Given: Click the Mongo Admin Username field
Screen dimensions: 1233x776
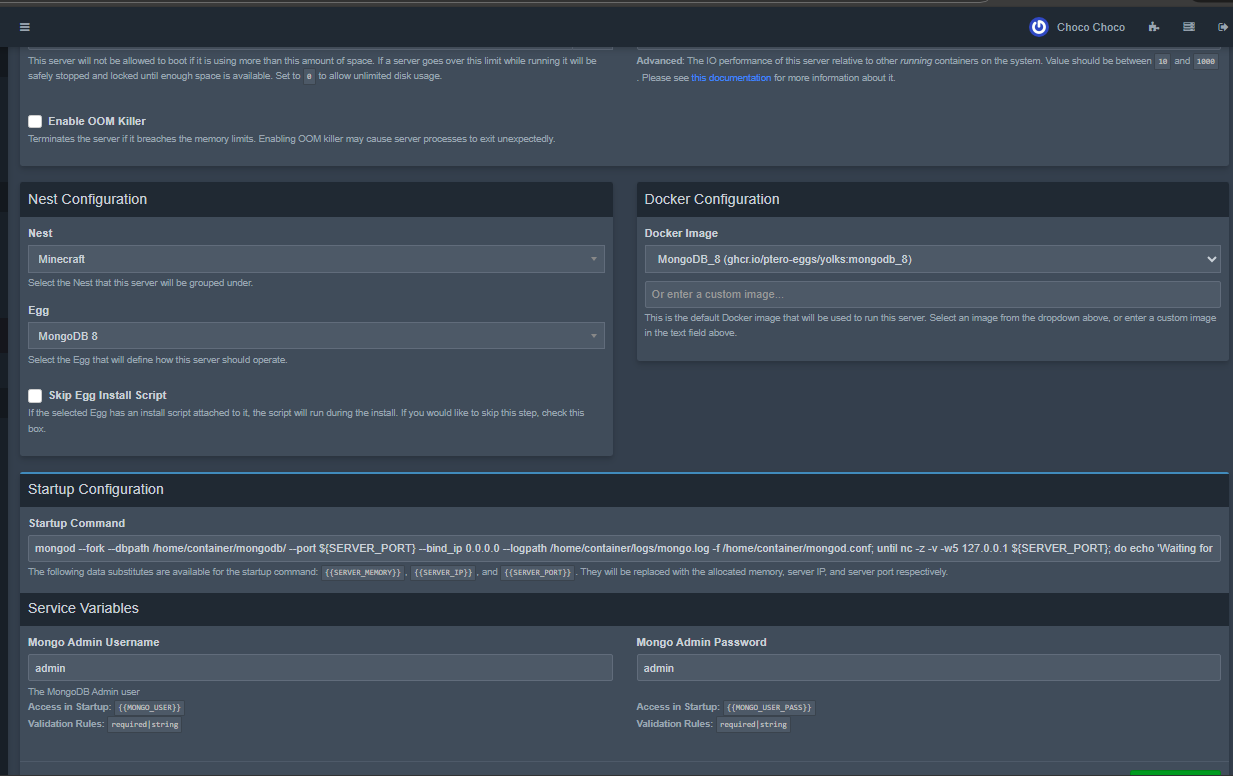Looking at the screenshot, I should (320, 667).
